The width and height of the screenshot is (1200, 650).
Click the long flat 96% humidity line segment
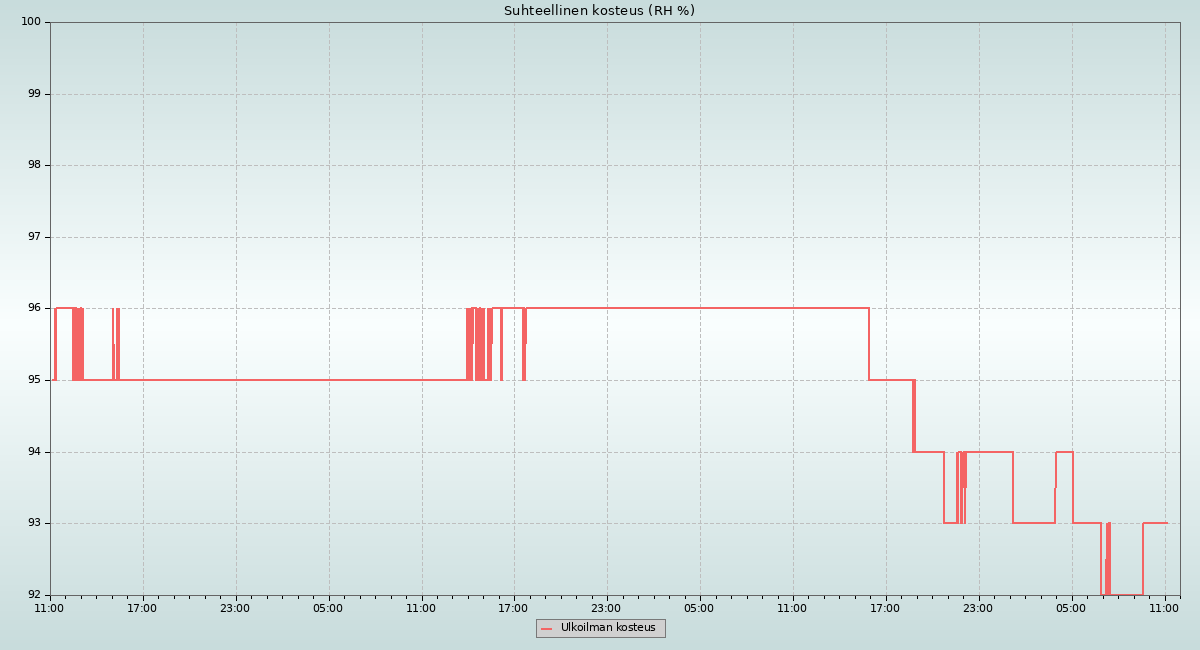(x=700, y=308)
